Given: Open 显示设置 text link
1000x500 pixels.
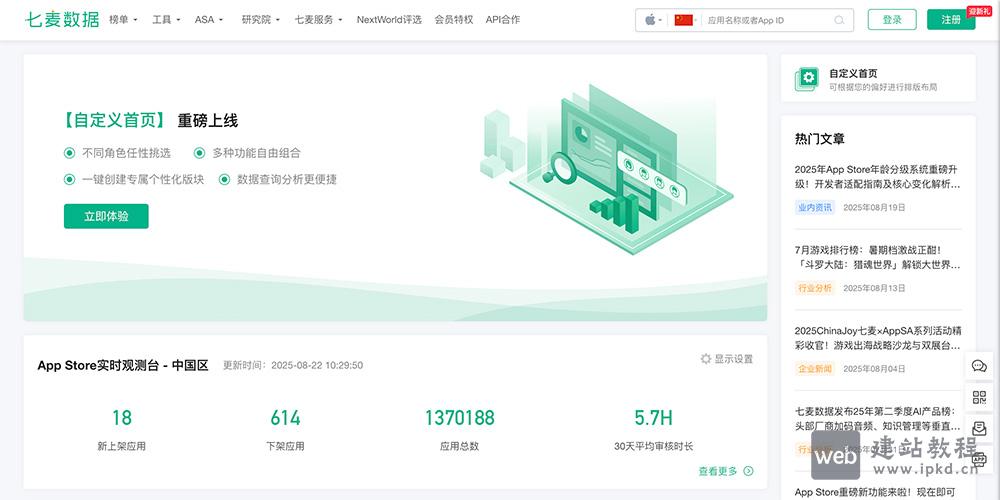Looking at the screenshot, I should (733, 359).
